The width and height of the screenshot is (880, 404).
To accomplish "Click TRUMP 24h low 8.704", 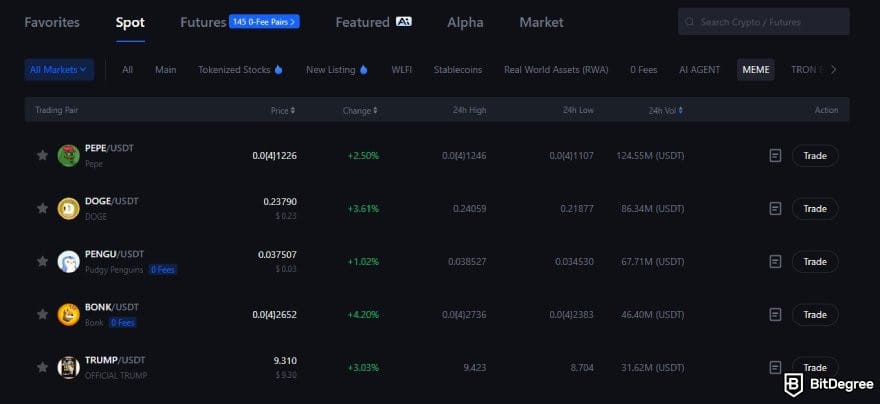I will tap(581, 368).
